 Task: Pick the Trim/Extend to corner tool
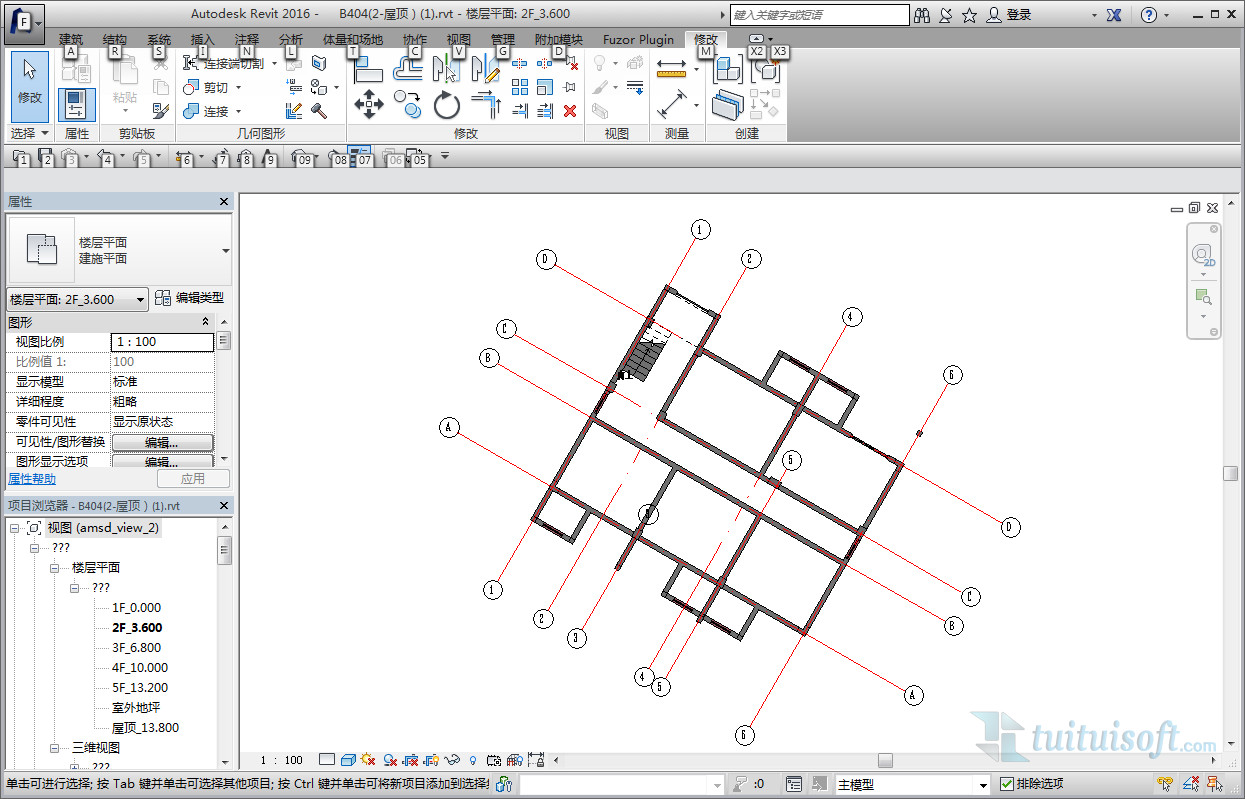[x=486, y=104]
